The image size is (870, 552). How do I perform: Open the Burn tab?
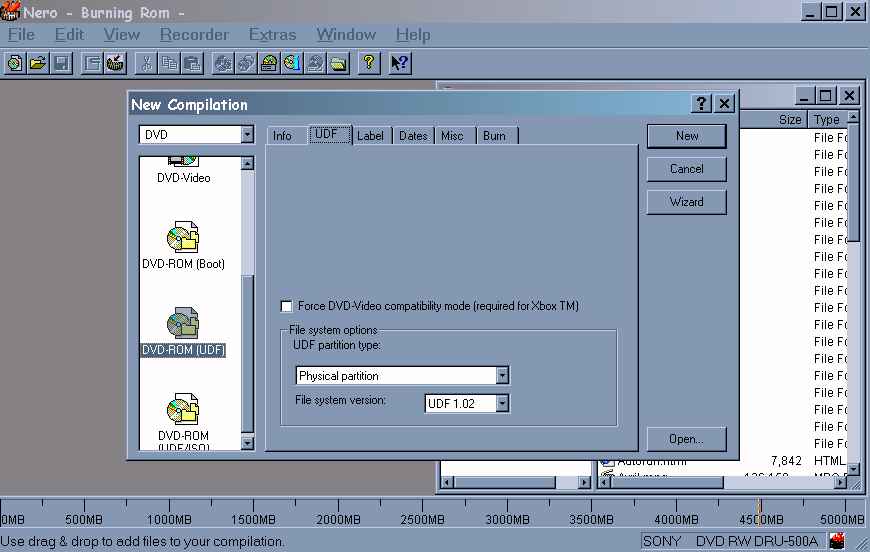coord(494,136)
